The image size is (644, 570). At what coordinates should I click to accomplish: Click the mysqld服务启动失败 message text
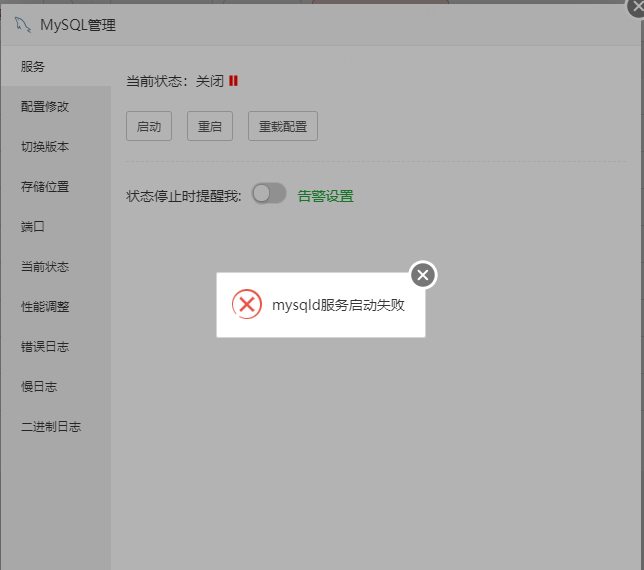(x=338, y=305)
